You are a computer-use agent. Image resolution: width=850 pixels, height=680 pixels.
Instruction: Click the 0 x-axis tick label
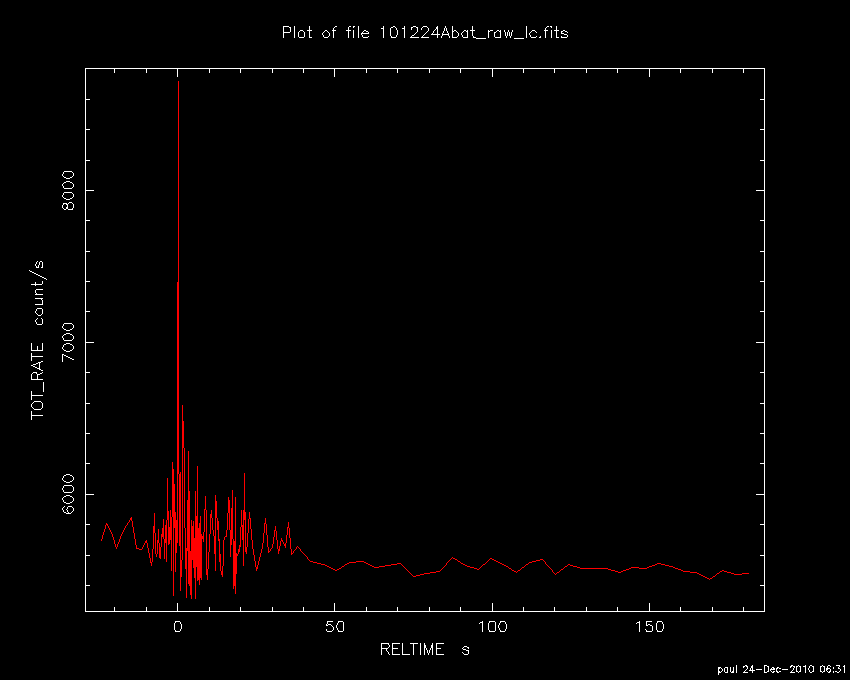click(178, 627)
